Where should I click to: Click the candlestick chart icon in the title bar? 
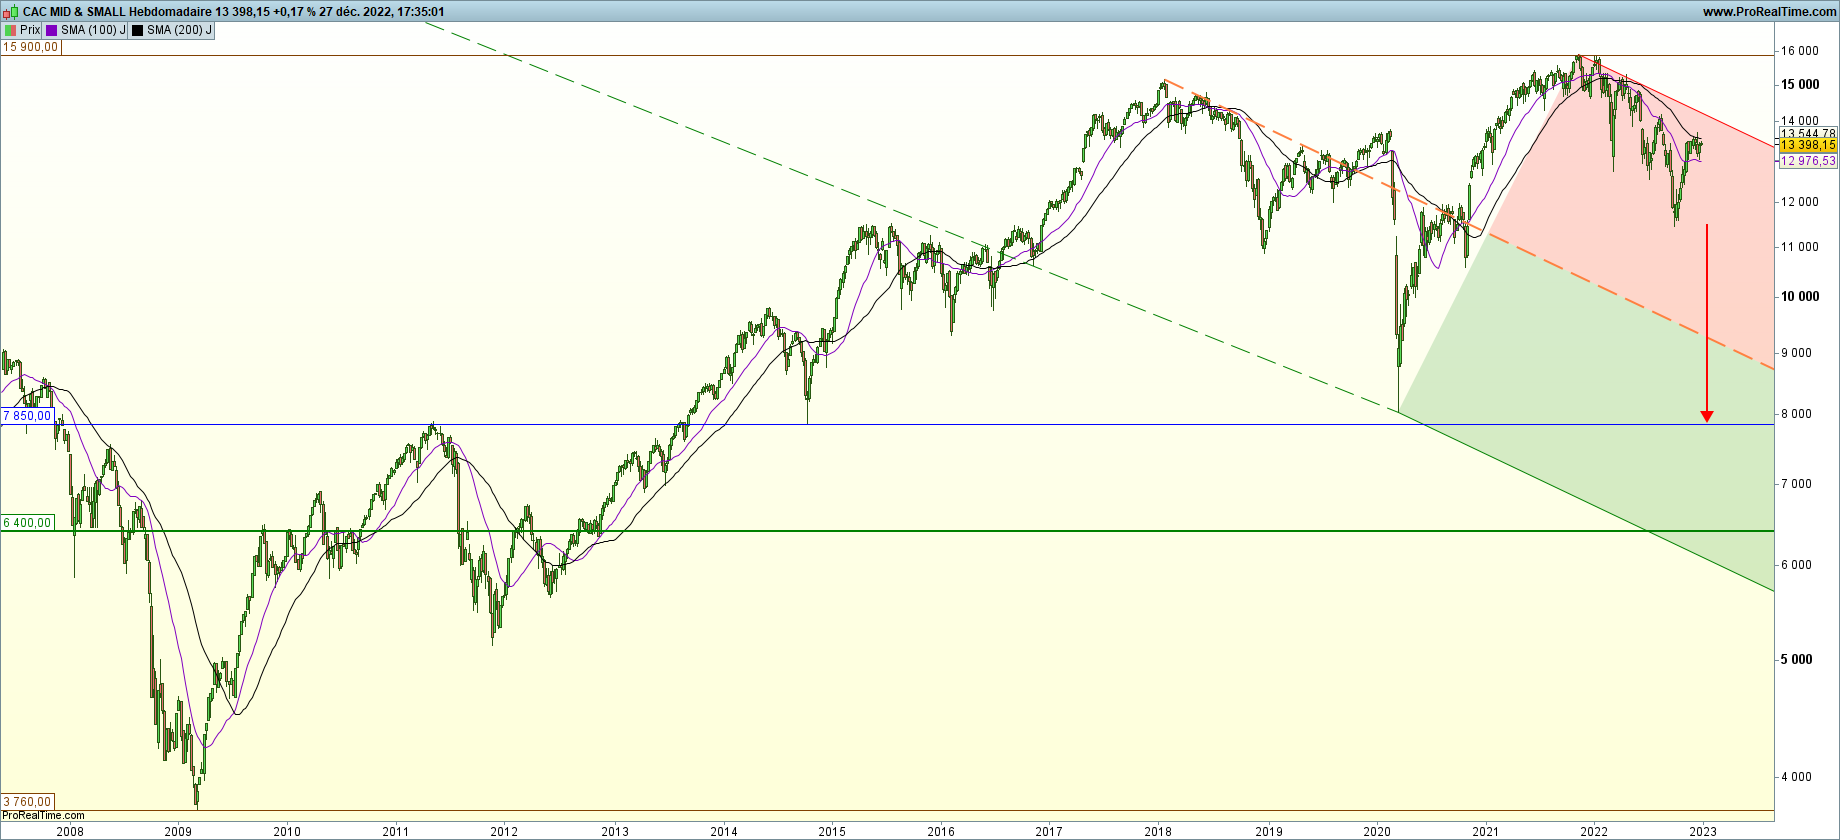11,12
